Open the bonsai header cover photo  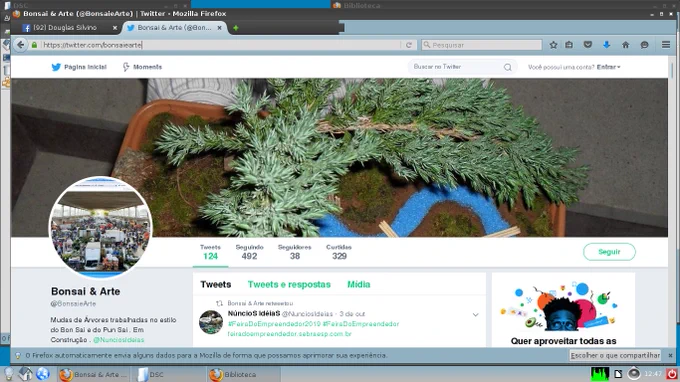click(x=340, y=157)
